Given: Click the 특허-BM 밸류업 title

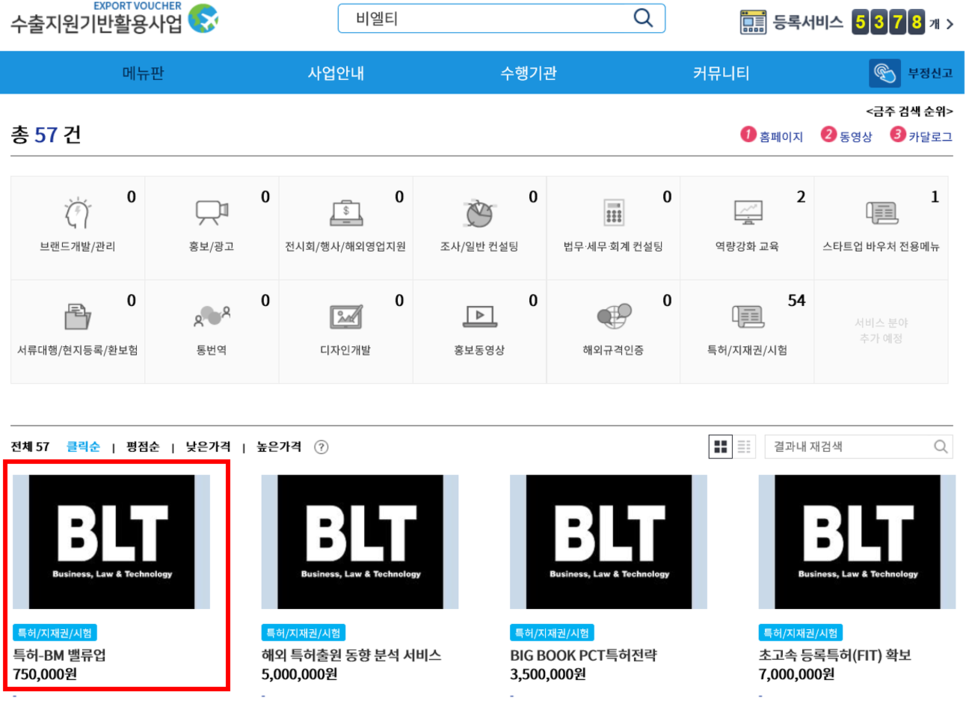Looking at the screenshot, I should (x=60, y=655).
